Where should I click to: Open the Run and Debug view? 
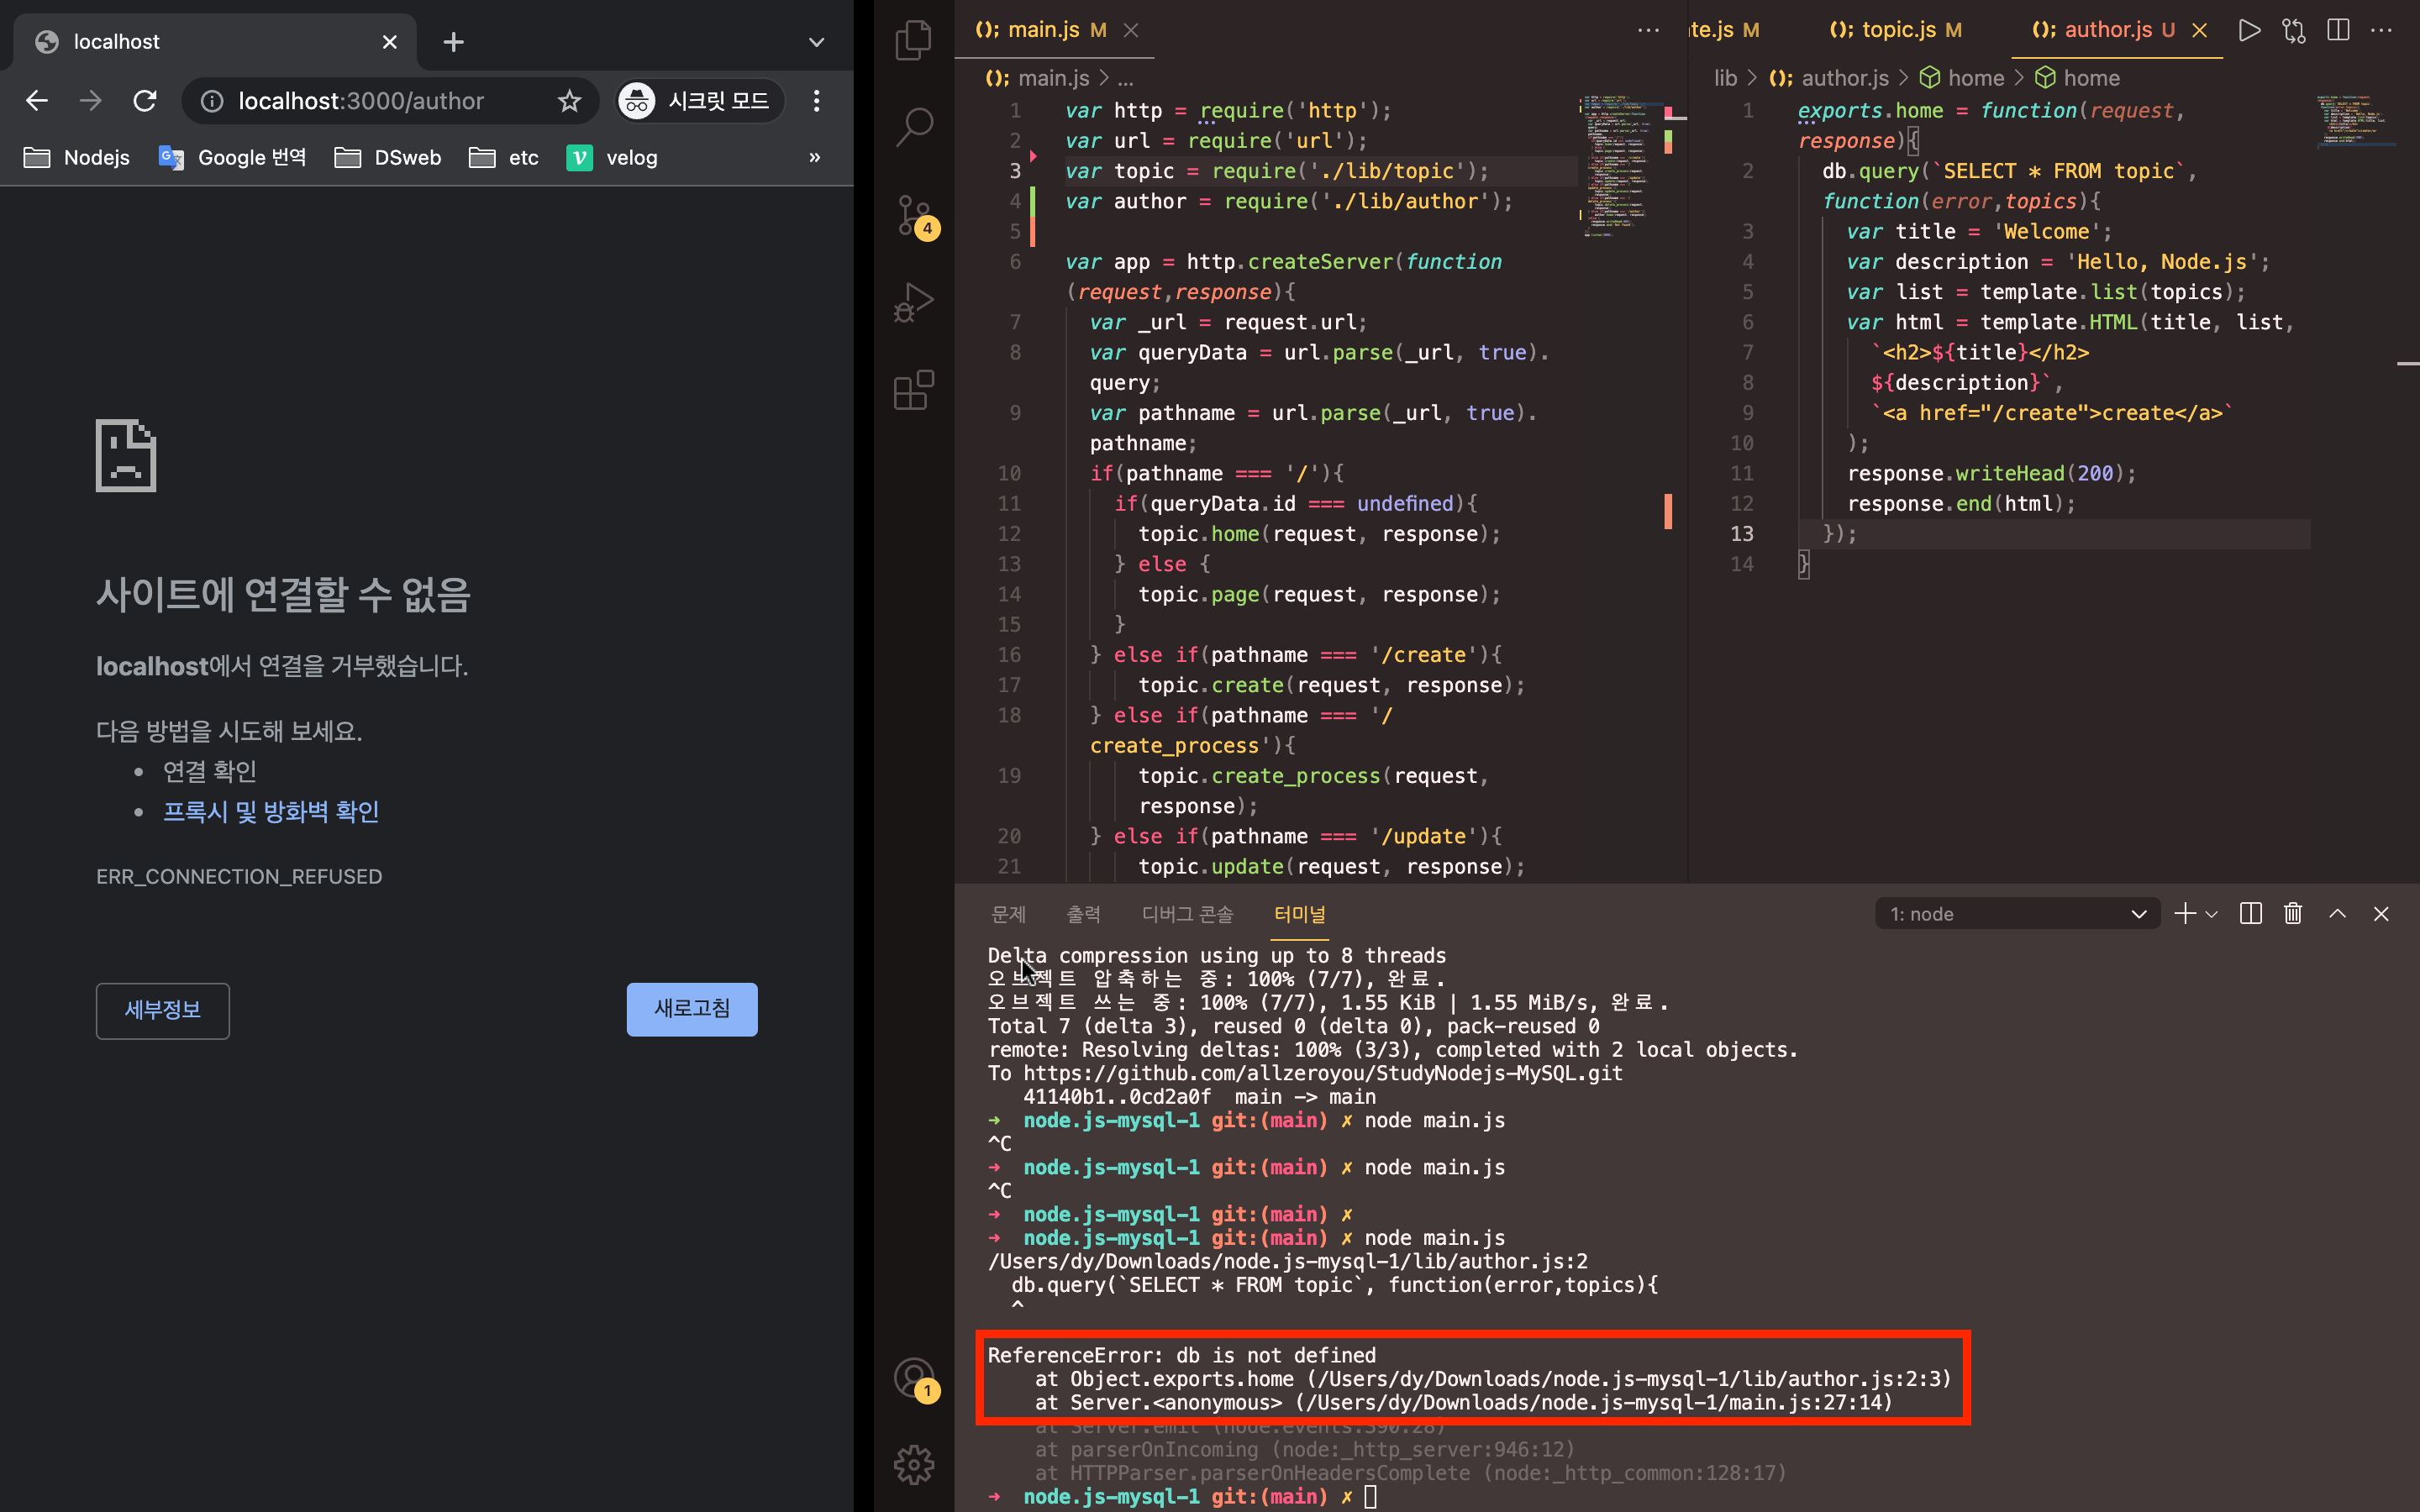coord(913,302)
